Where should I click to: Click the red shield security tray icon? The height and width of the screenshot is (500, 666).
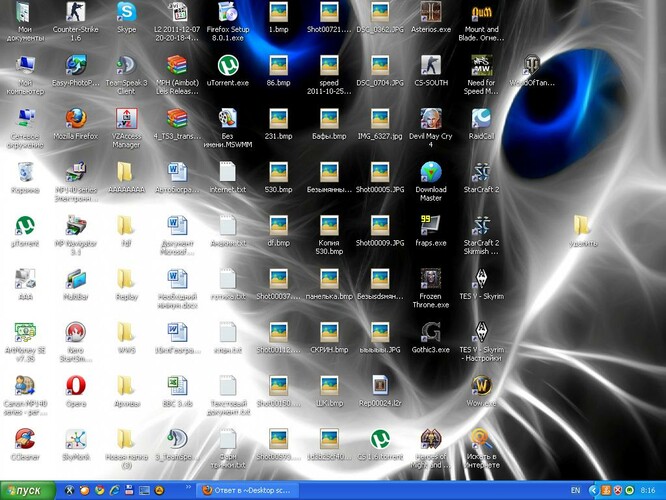coord(618,491)
